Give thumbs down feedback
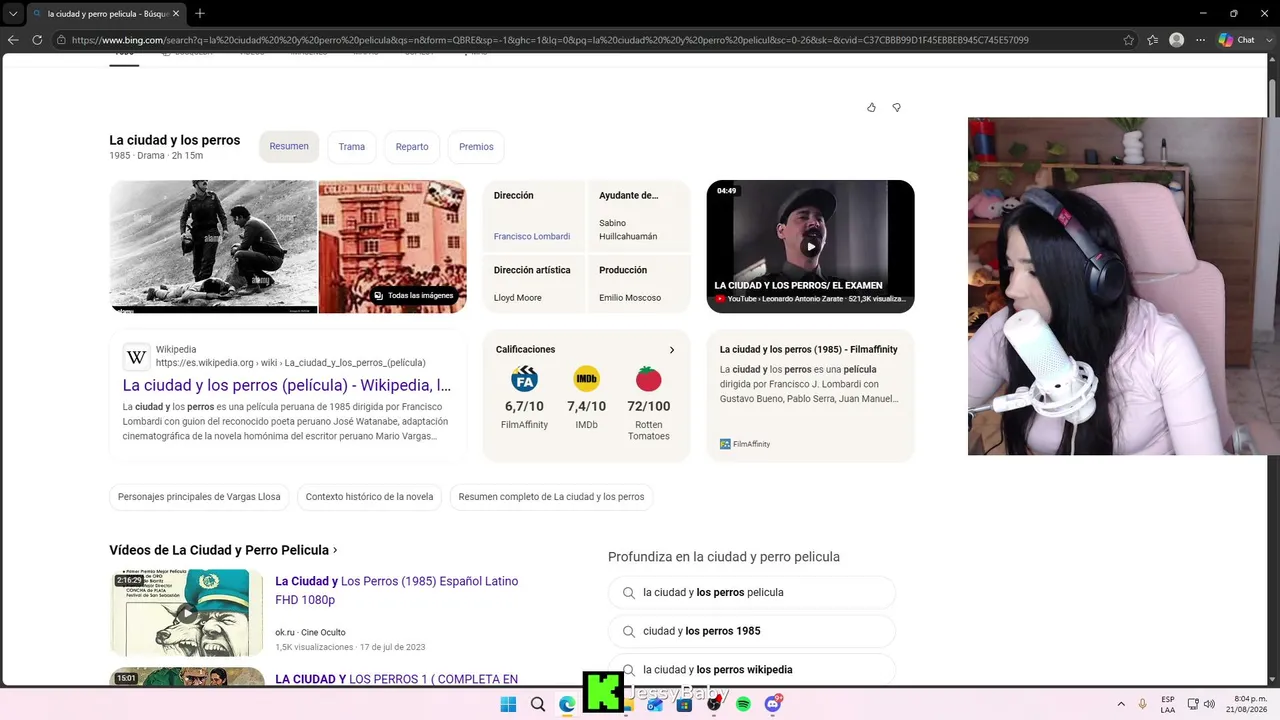This screenshot has width=1280, height=720. (896, 107)
